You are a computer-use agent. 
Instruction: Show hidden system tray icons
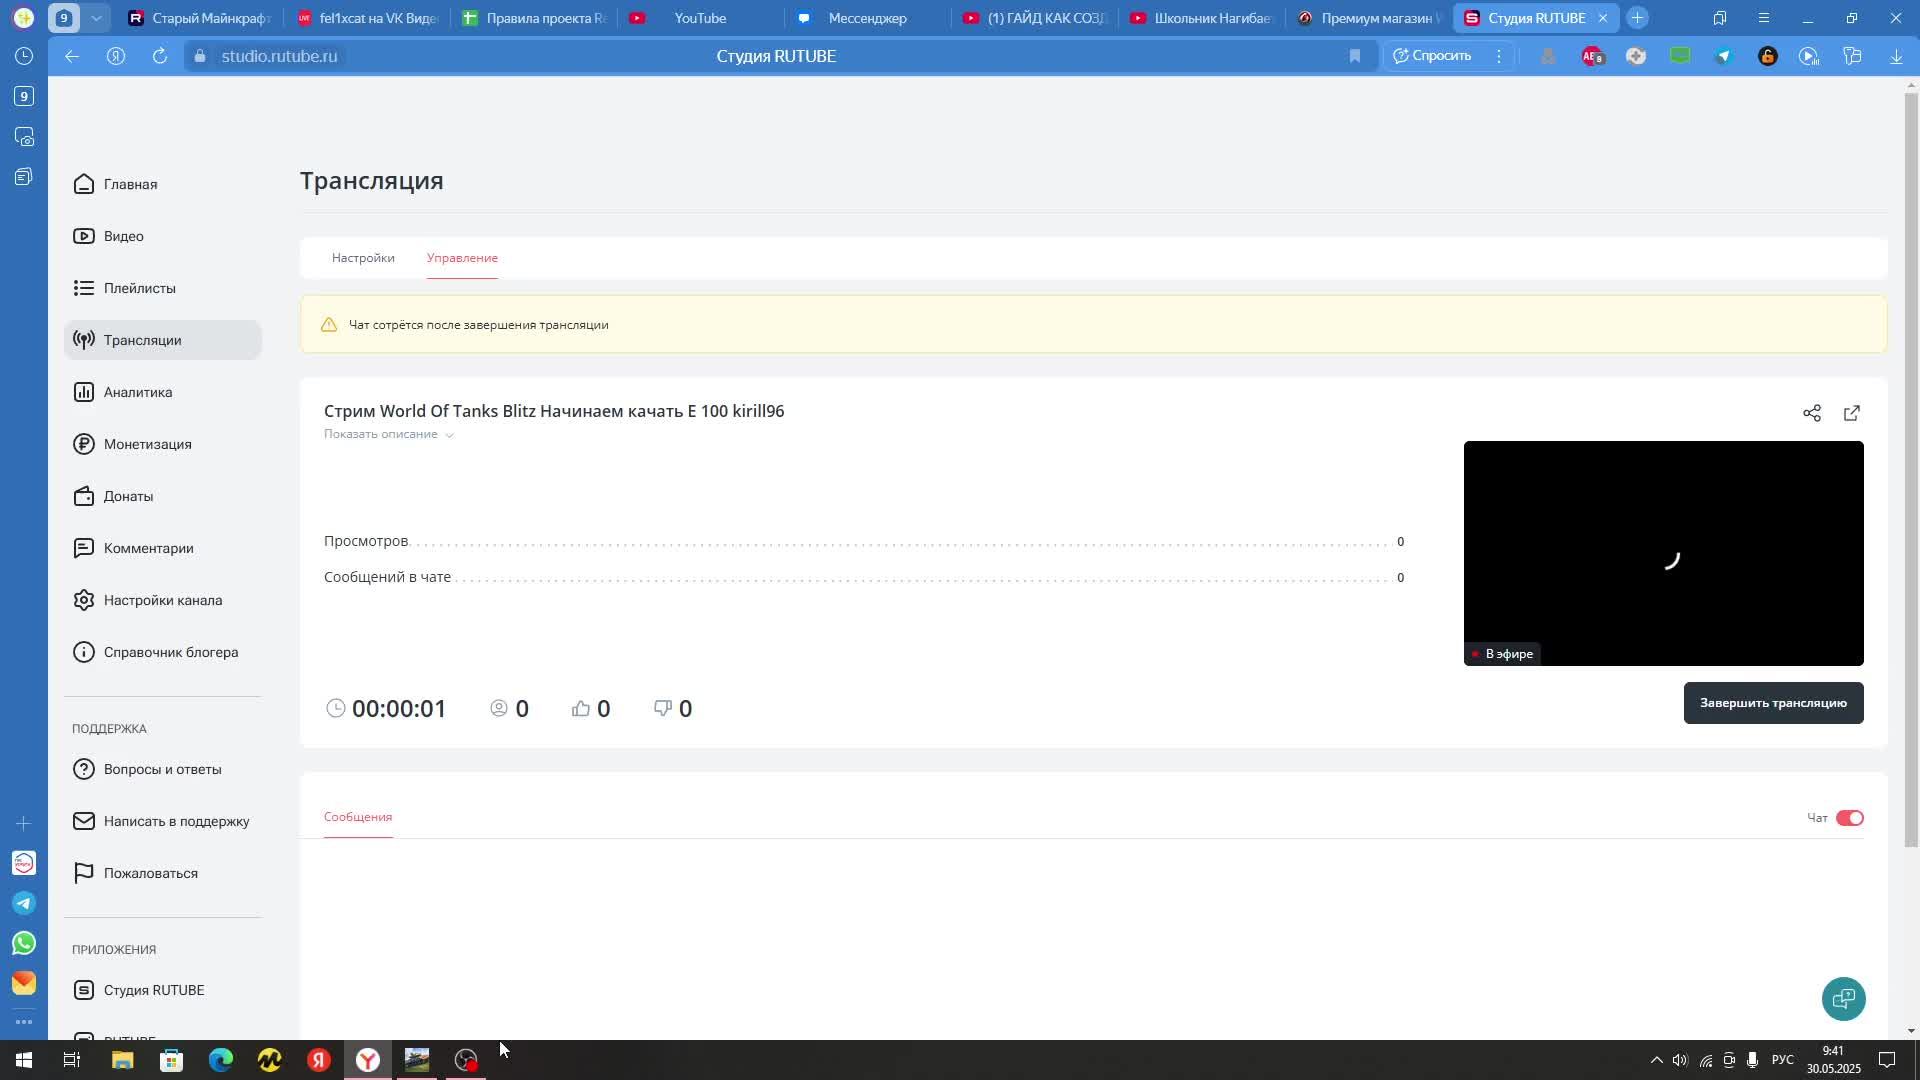click(1656, 1060)
